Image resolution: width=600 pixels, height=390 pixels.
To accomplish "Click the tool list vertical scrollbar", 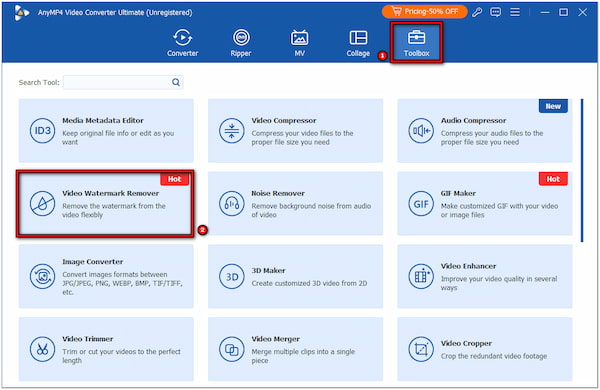I will point(582,170).
